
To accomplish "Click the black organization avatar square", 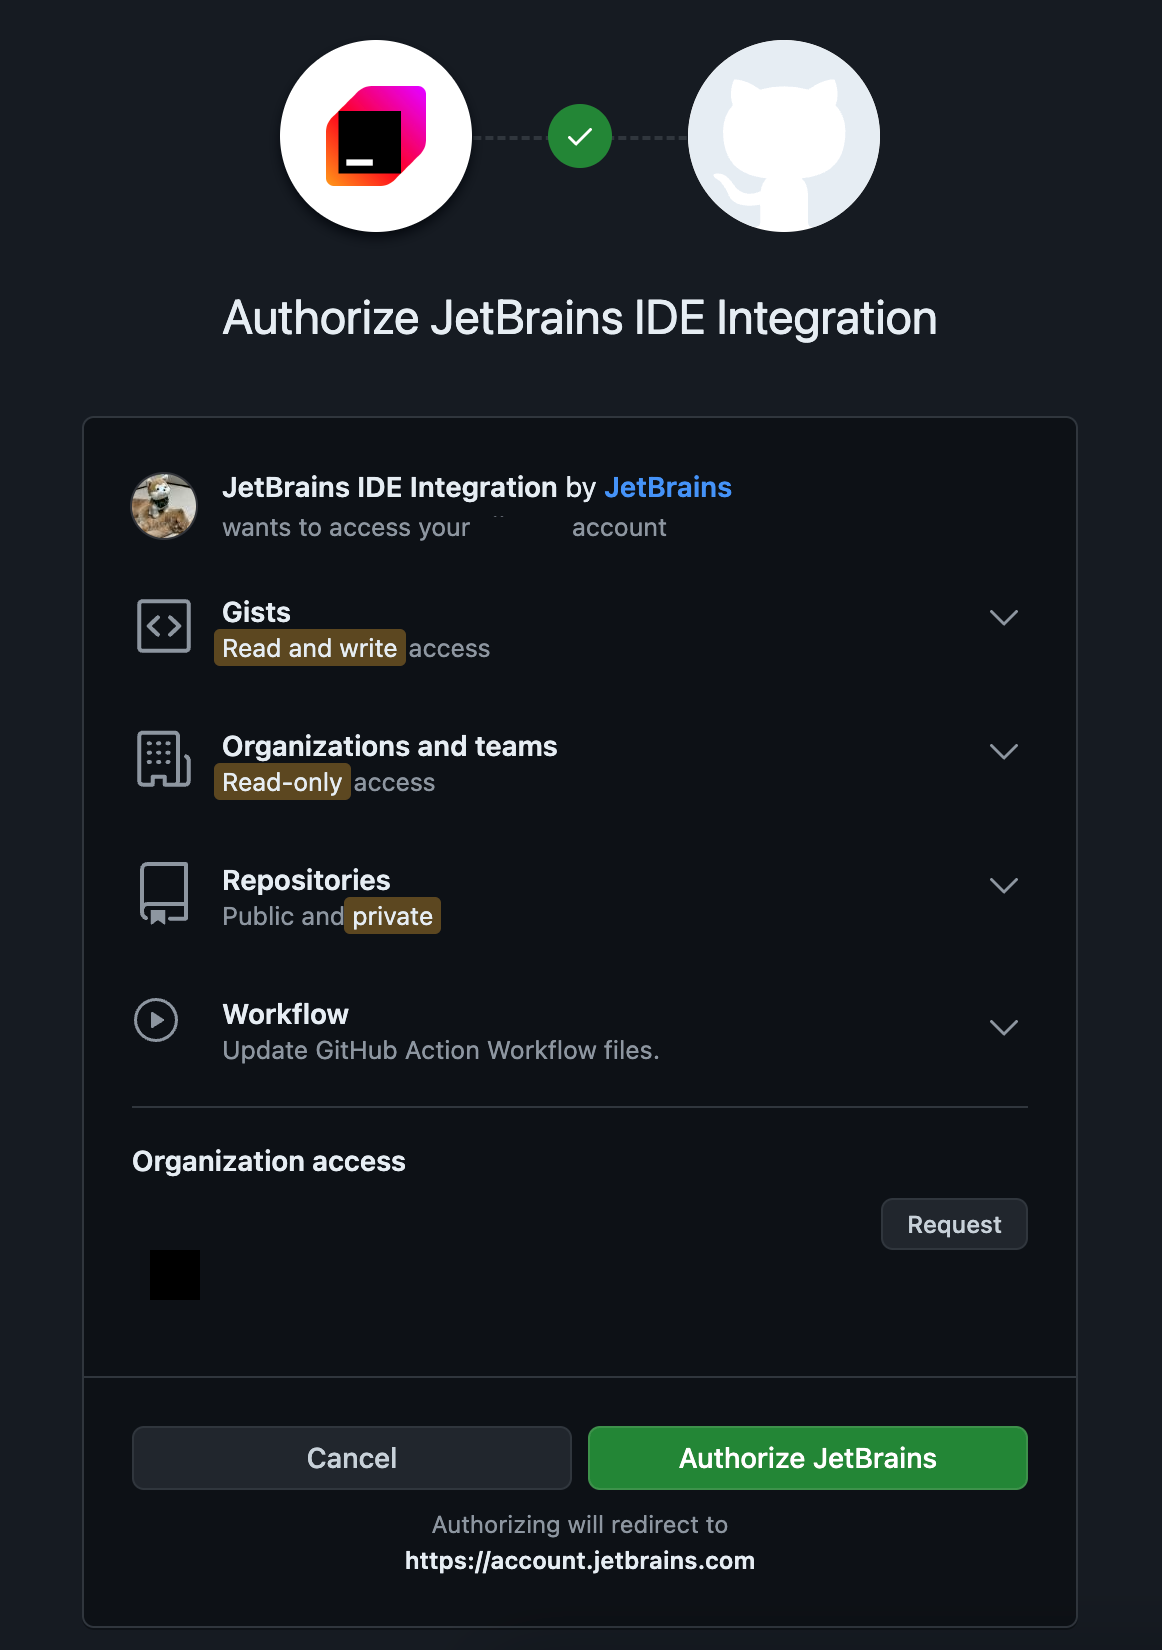I will click(175, 1275).
